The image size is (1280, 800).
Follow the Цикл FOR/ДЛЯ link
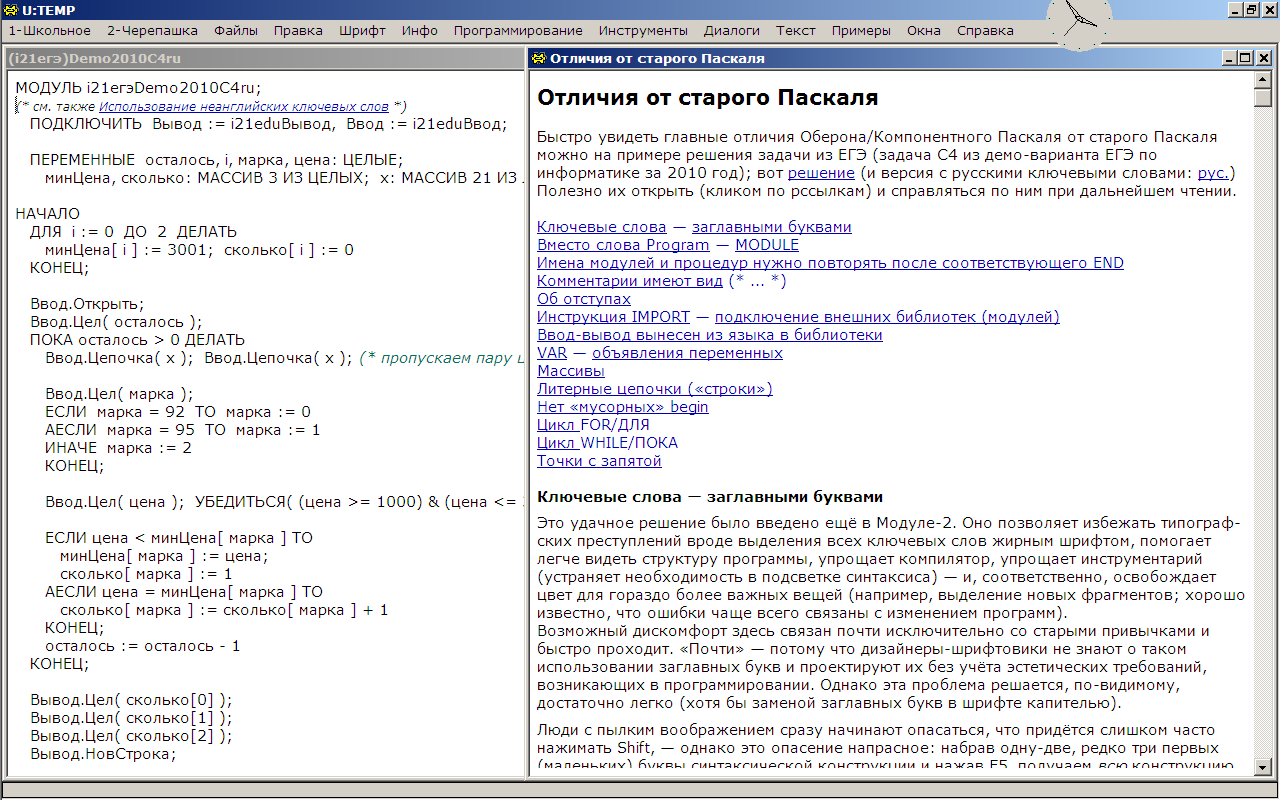593,425
